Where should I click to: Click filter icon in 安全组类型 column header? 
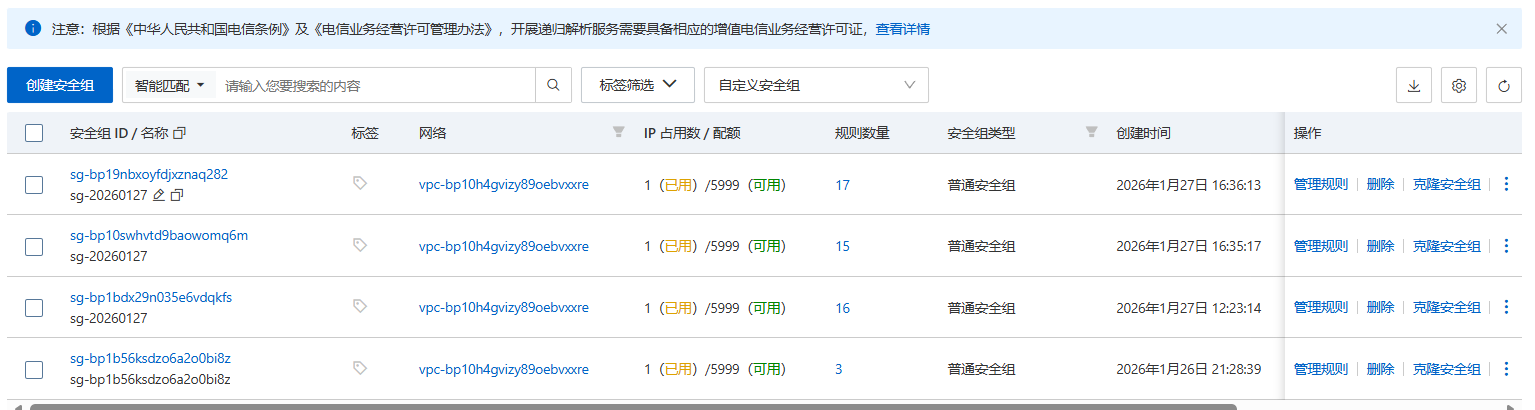tap(1092, 132)
